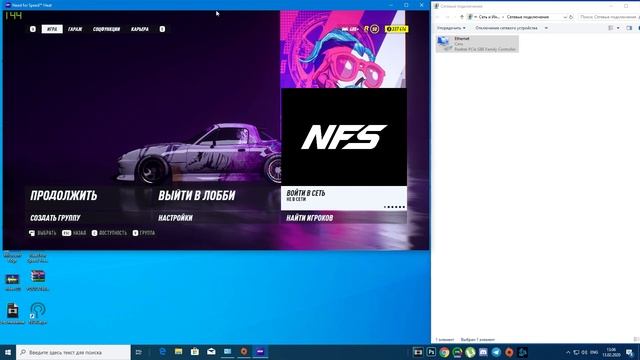Open НАСТРОЙКИ in the game menu
The image size is (640, 360).
pyautogui.click(x=175, y=218)
